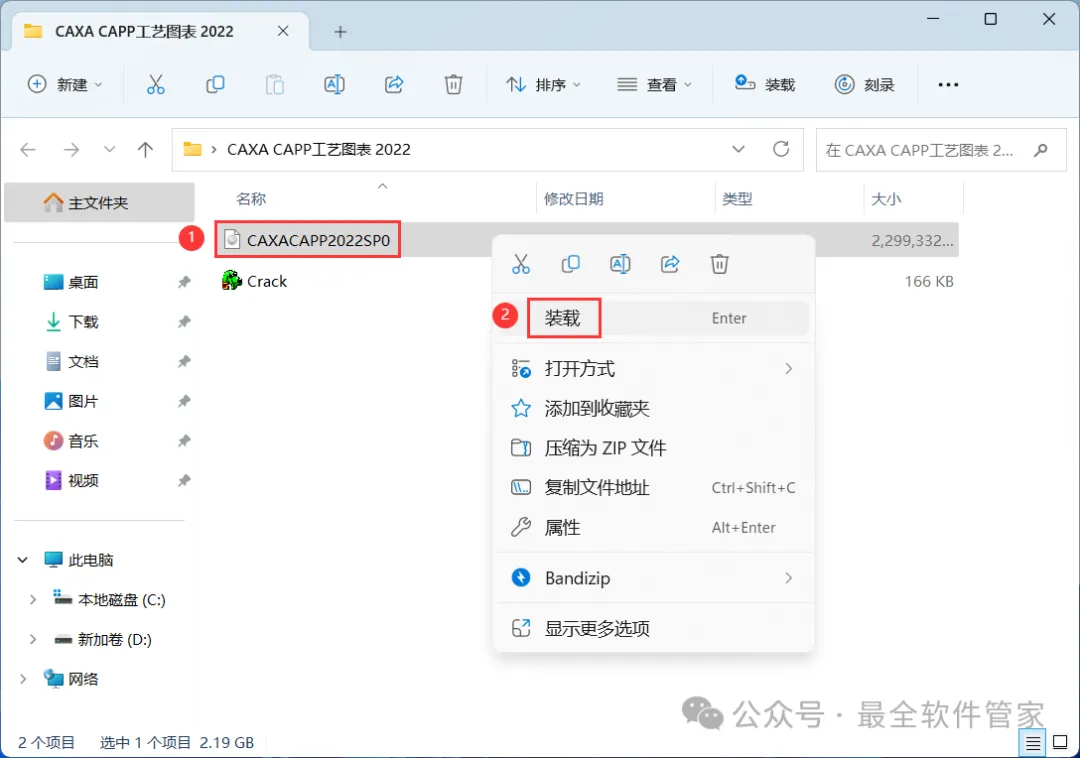Close the CAXA CAPP工艺图表 2022 tab

click(x=283, y=31)
